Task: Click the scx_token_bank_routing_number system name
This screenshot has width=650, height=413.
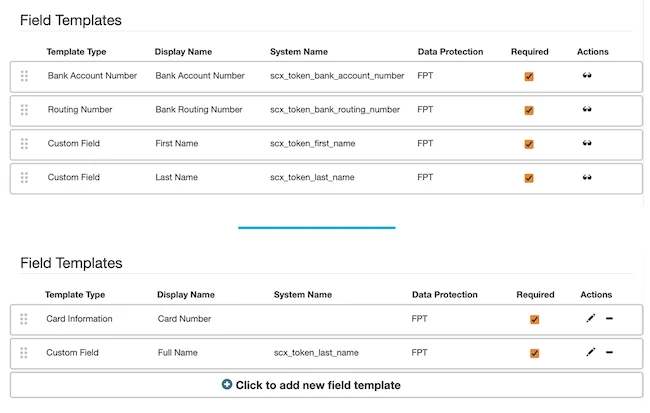Action: (335, 110)
